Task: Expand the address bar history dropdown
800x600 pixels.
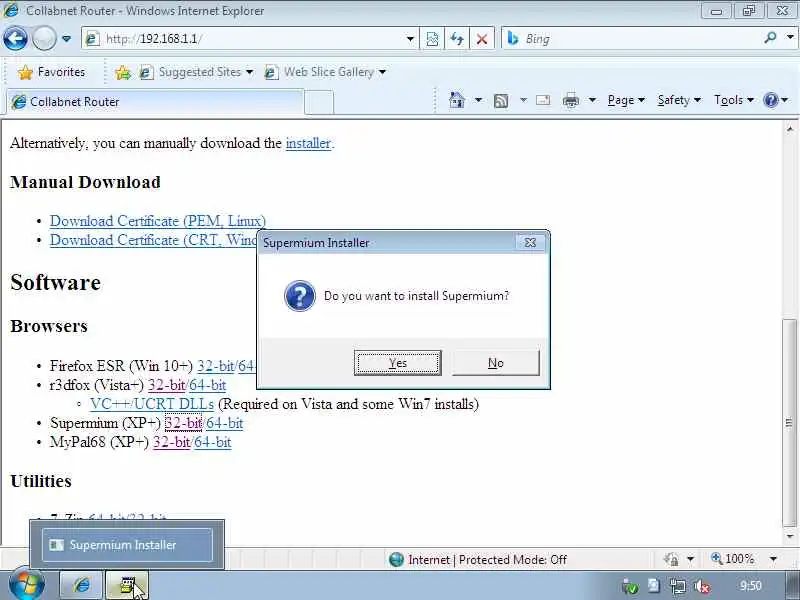Action: 410,39
